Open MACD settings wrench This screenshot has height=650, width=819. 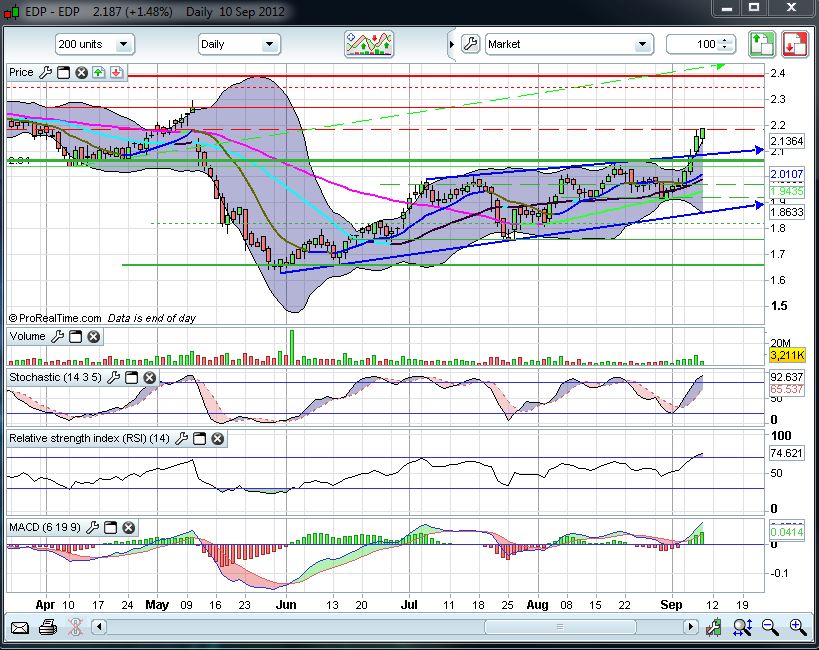click(92, 527)
